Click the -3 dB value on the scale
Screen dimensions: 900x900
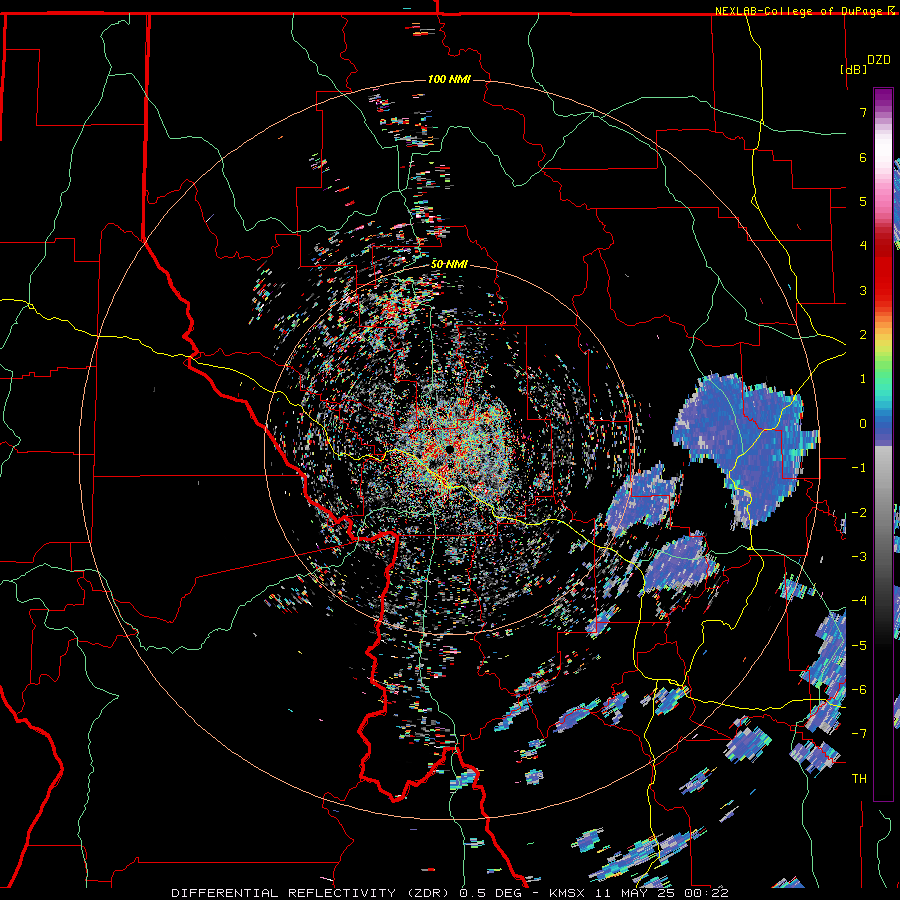(859, 557)
